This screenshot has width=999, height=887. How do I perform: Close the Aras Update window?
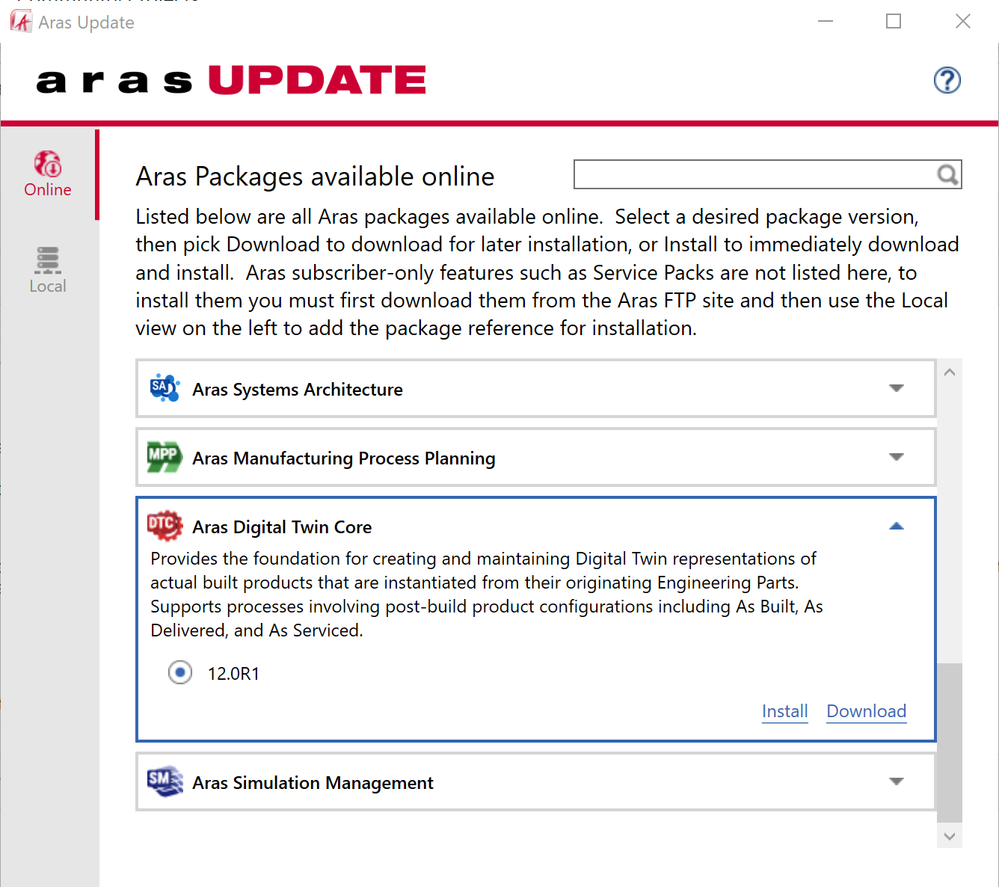(963, 21)
